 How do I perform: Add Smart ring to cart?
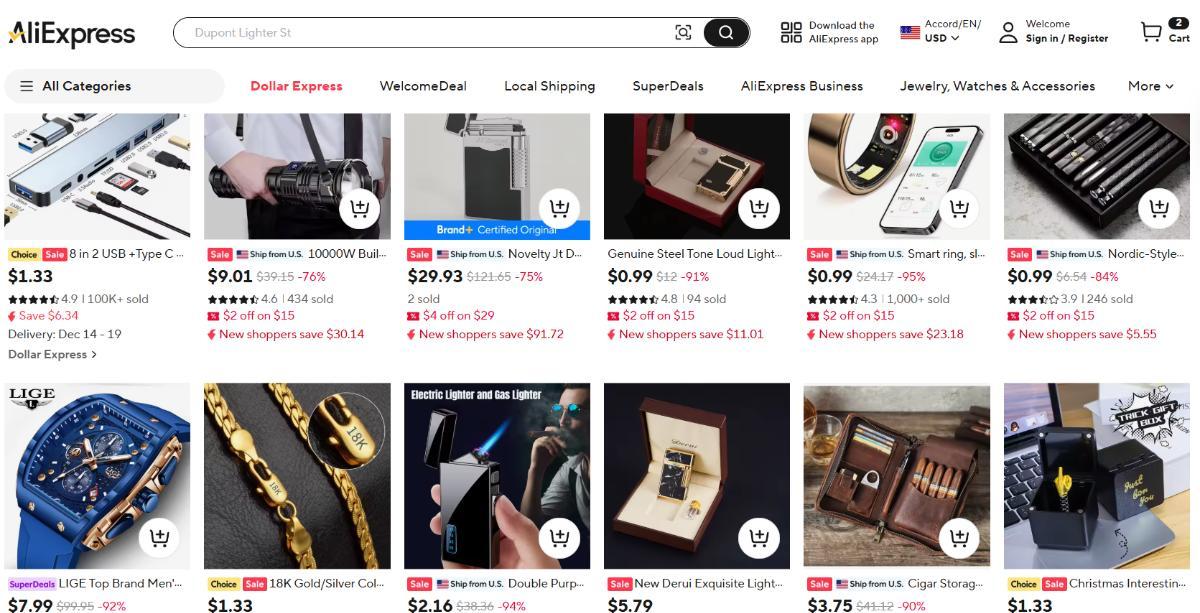959,209
